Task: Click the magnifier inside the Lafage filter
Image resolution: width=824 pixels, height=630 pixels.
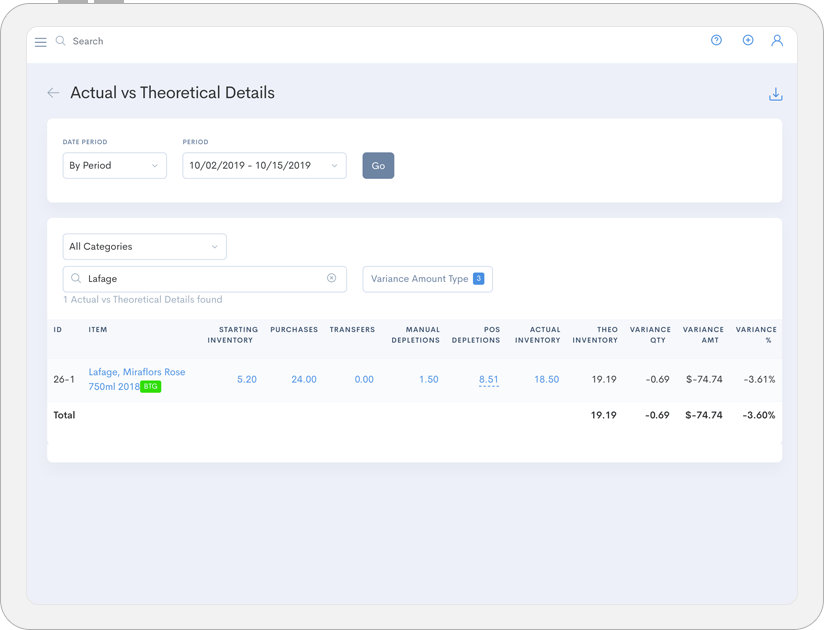Action: pyautogui.click(x=76, y=278)
